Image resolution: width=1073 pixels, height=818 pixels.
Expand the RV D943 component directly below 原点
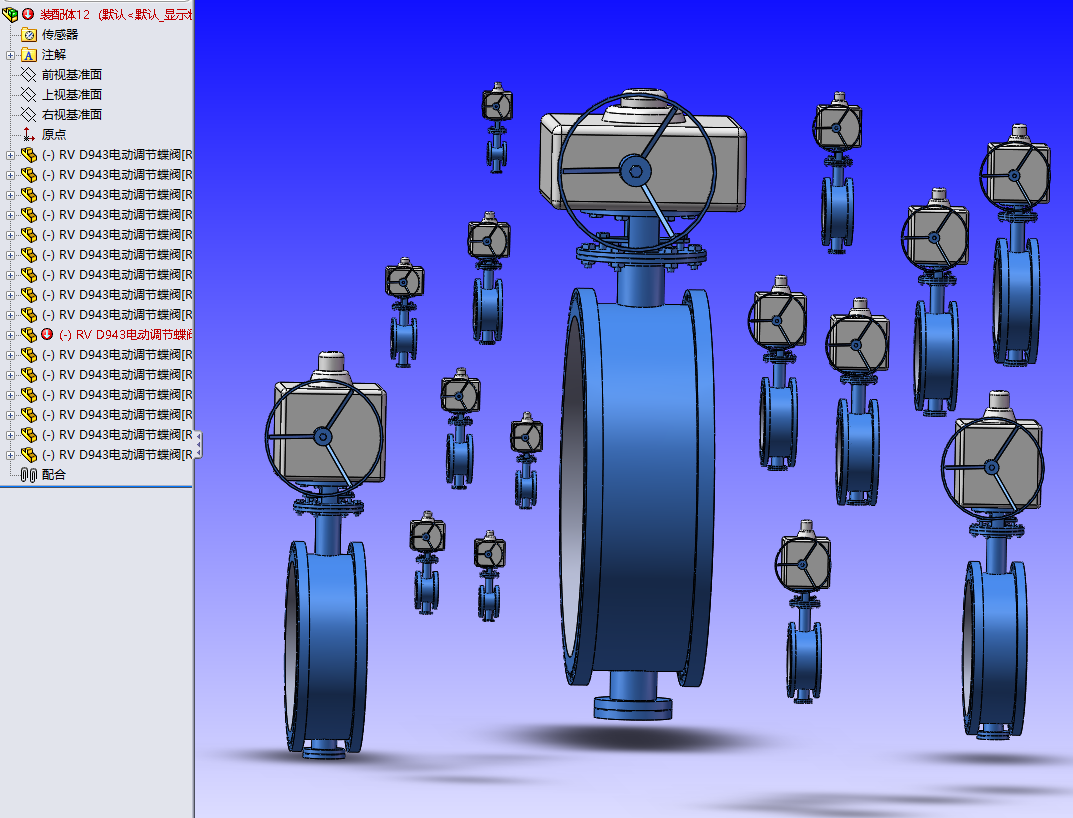10,155
